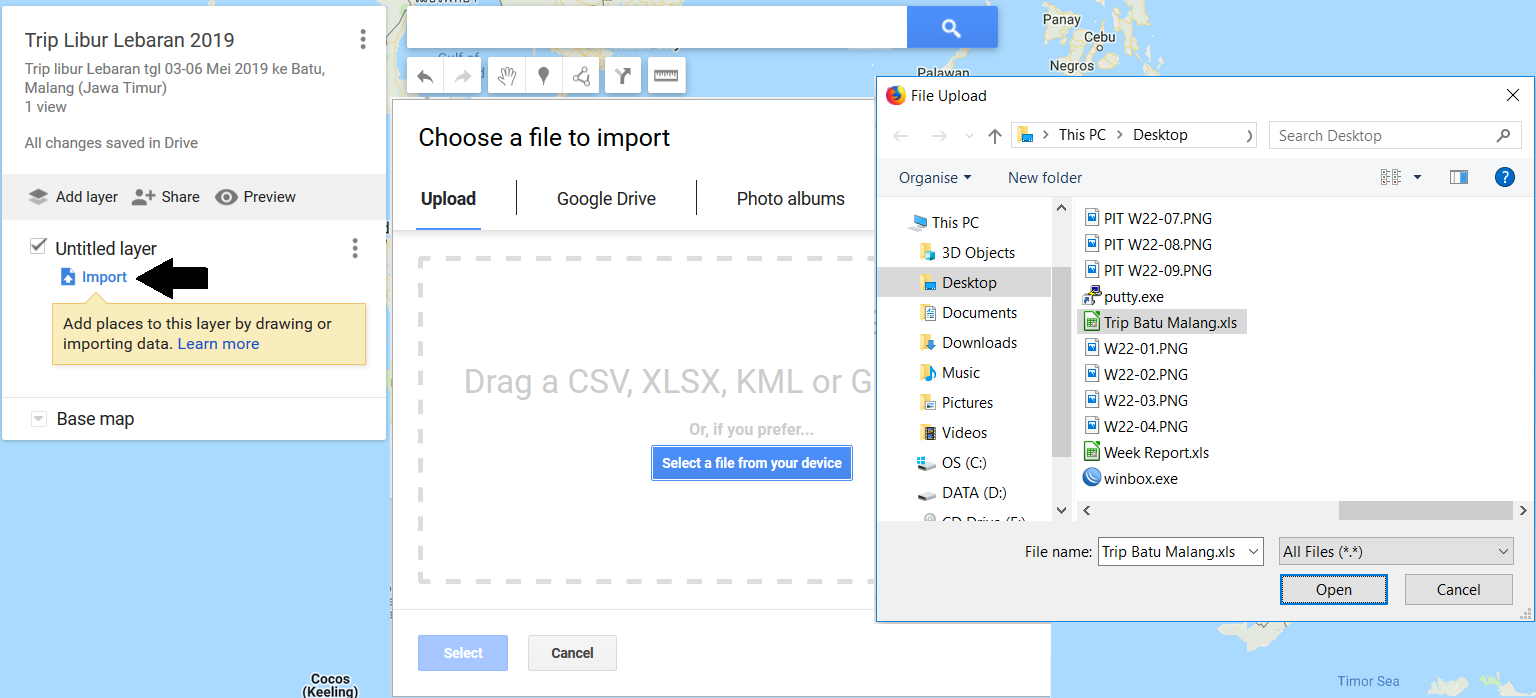The height and width of the screenshot is (698, 1536).
Task: Click the Share button
Action: (166, 197)
